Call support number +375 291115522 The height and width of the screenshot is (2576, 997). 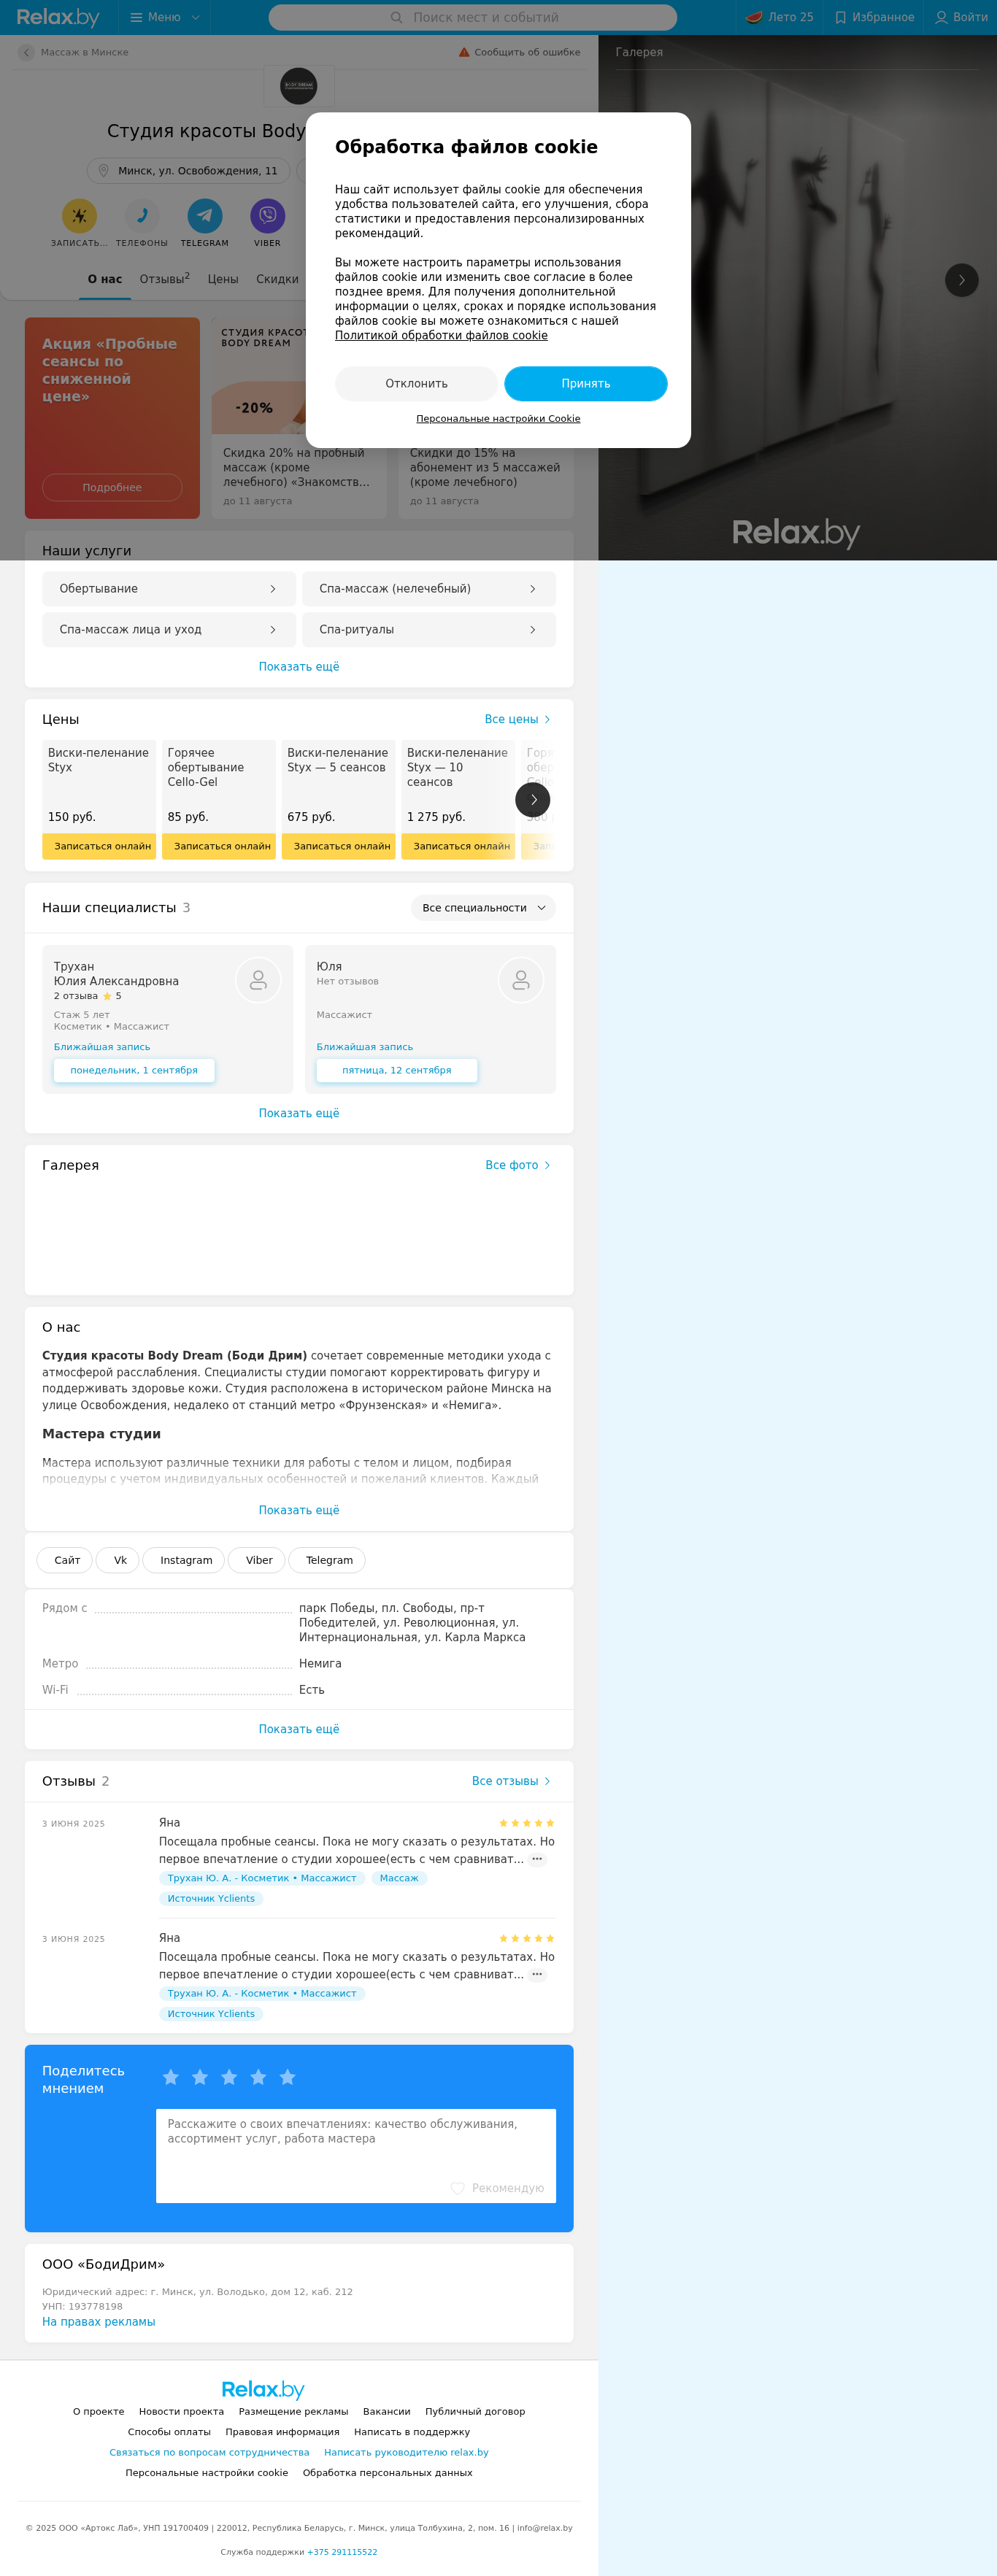point(342,2552)
